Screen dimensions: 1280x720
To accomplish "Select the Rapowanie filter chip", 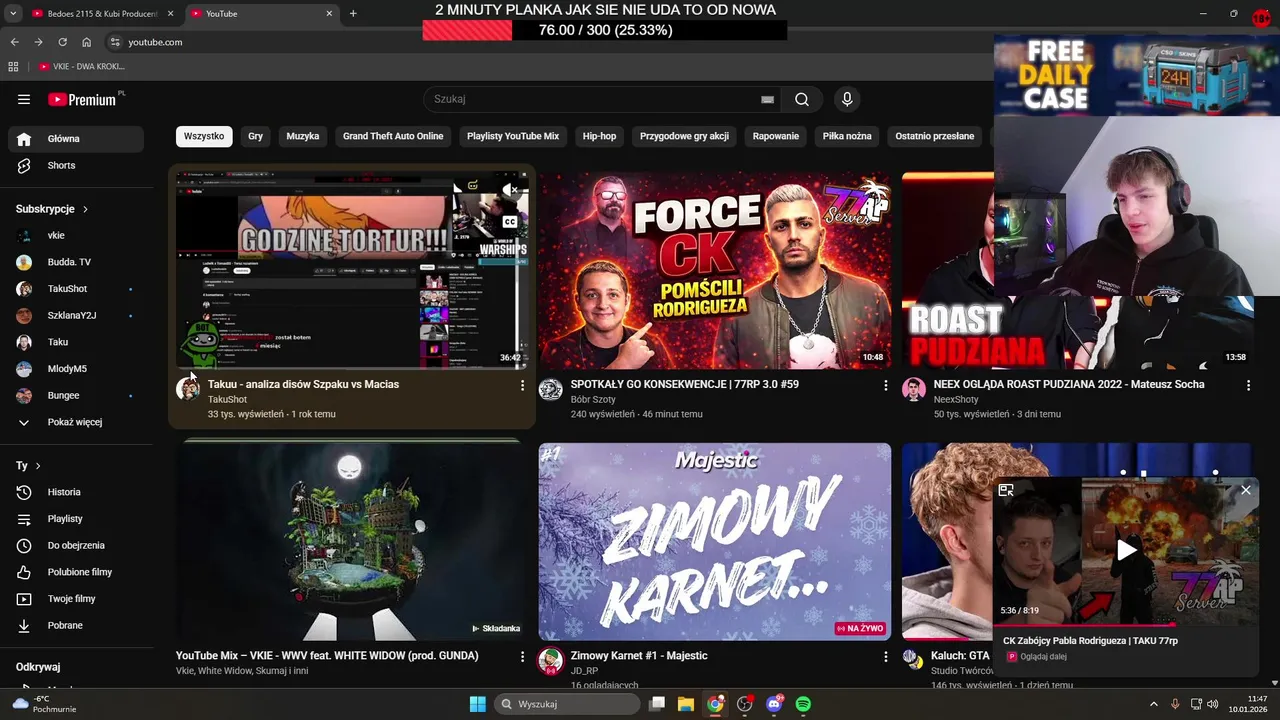I will (x=776, y=136).
